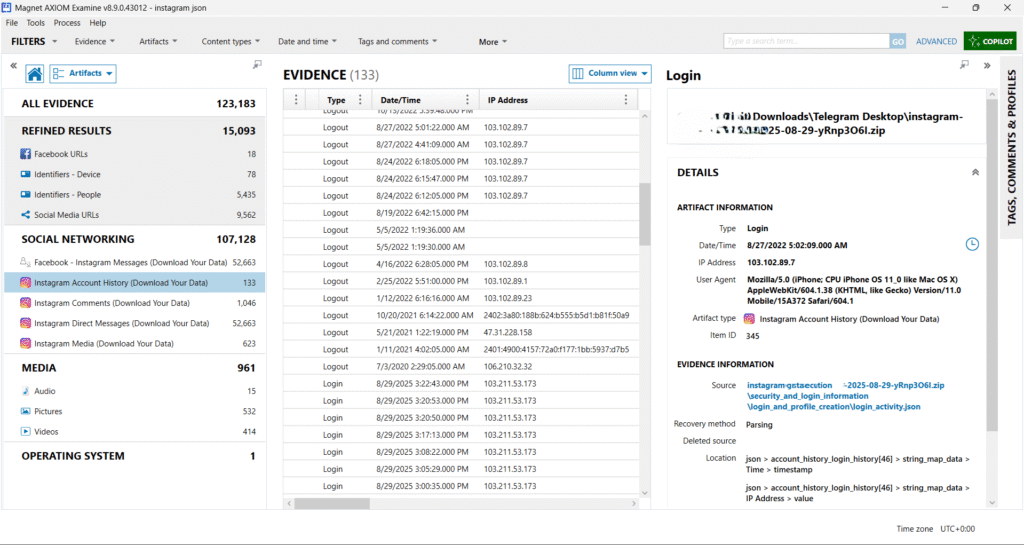Open Facebook - Instagram Messages artifacts

[x=135, y=262]
